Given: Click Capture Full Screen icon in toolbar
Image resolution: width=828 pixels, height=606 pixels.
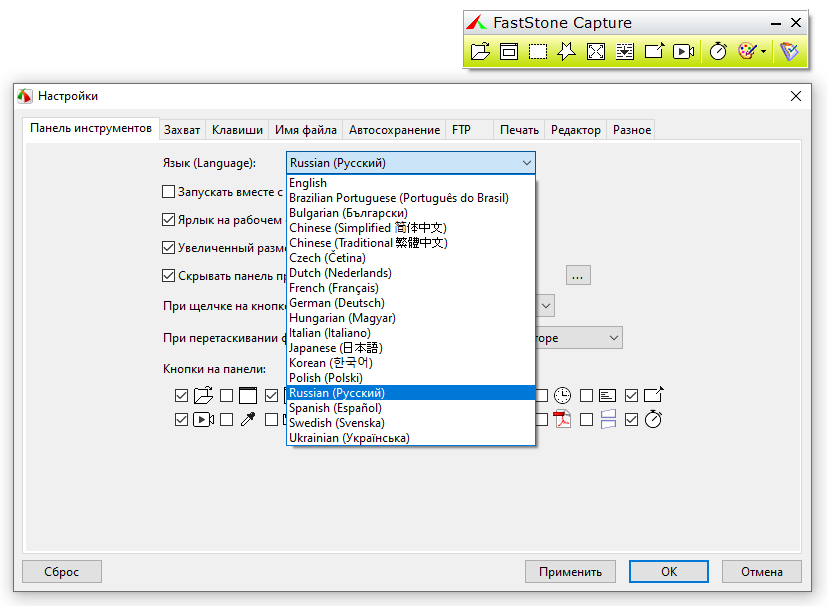Looking at the screenshot, I should point(596,52).
